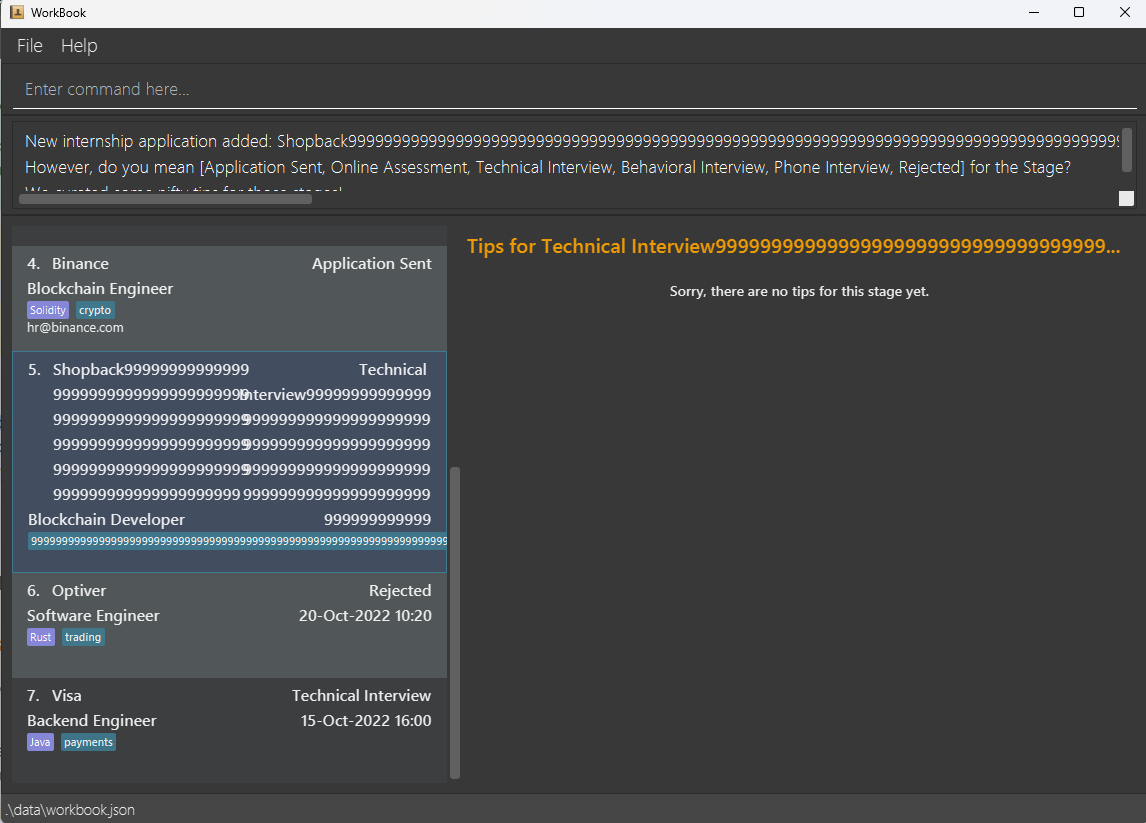The image size is (1146, 823).
Task: Click the Blockchain Developer role text
Action: click(x=107, y=520)
